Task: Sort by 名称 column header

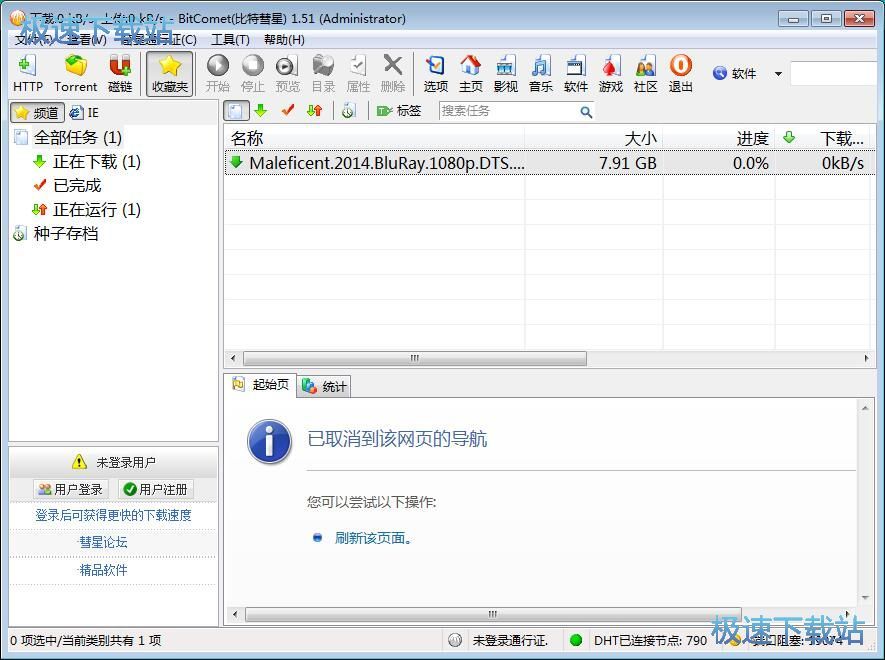Action: click(x=374, y=138)
